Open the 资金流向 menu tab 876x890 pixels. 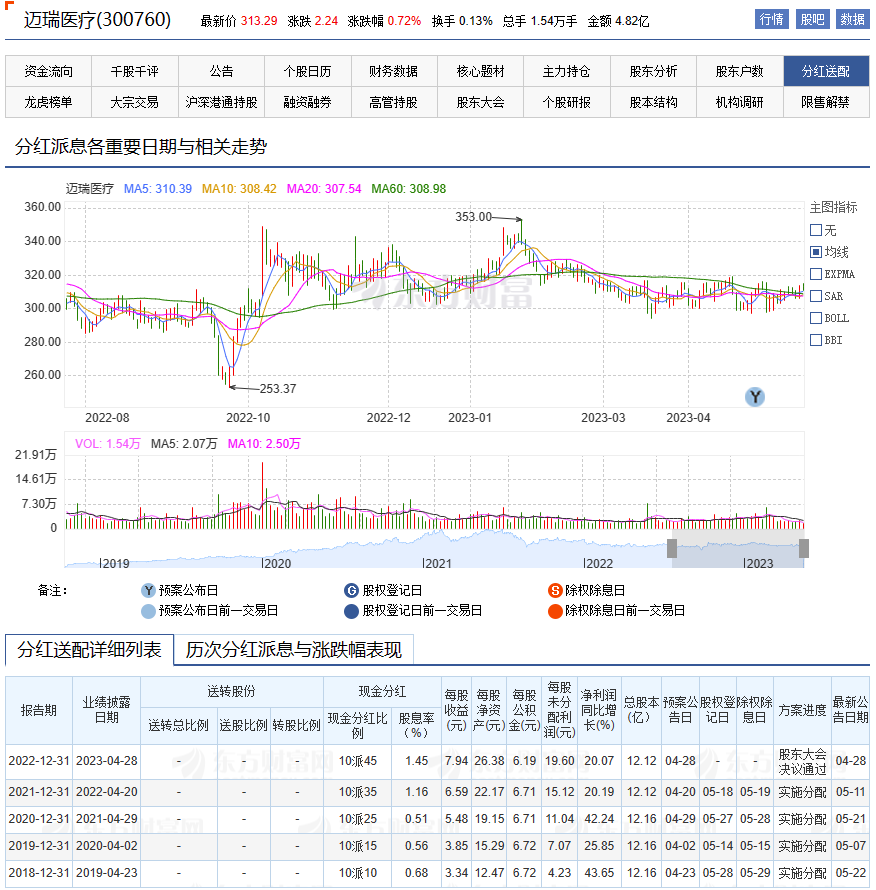tap(49, 71)
